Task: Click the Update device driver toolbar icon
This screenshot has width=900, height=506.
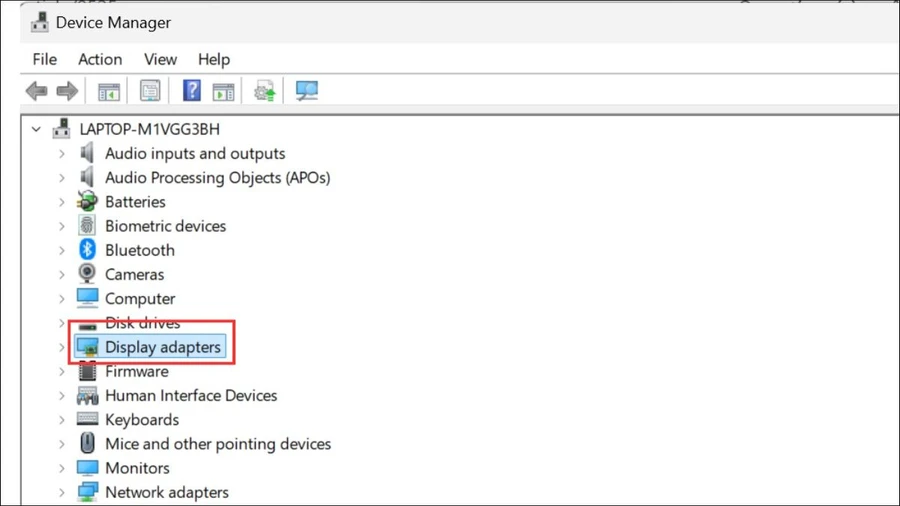Action: click(x=265, y=91)
